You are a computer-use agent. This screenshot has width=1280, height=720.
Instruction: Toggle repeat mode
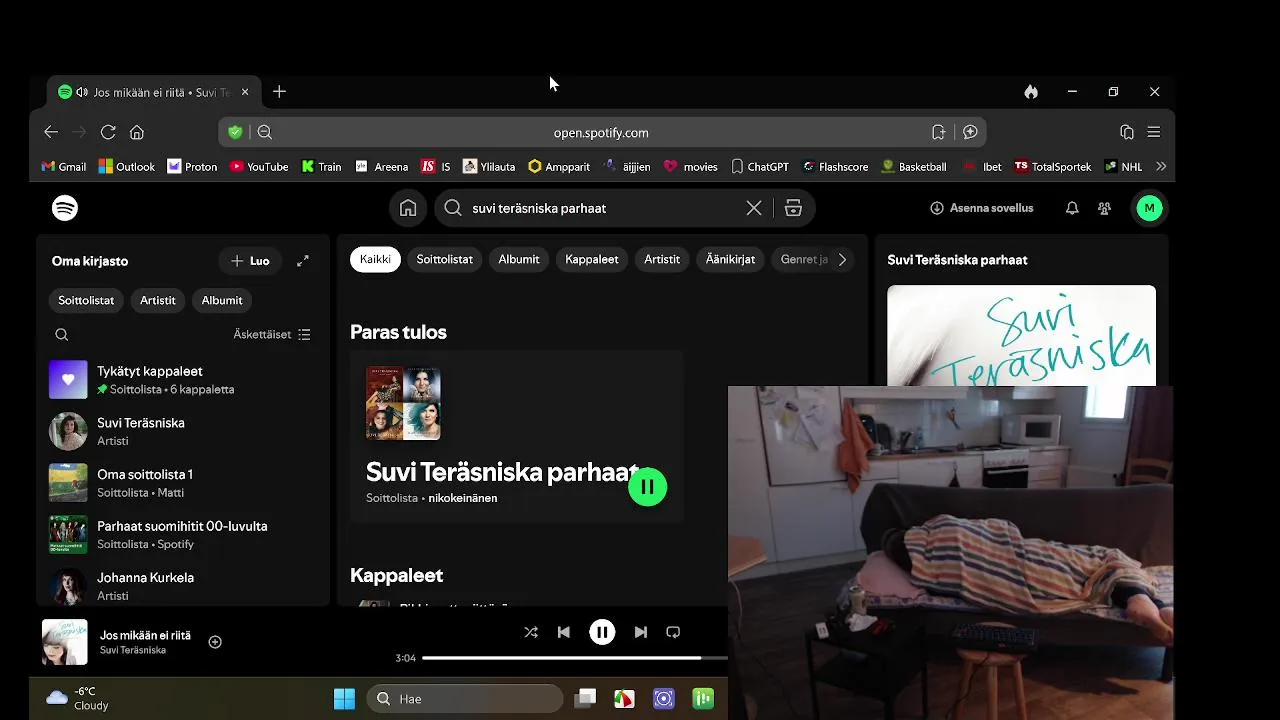(673, 632)
